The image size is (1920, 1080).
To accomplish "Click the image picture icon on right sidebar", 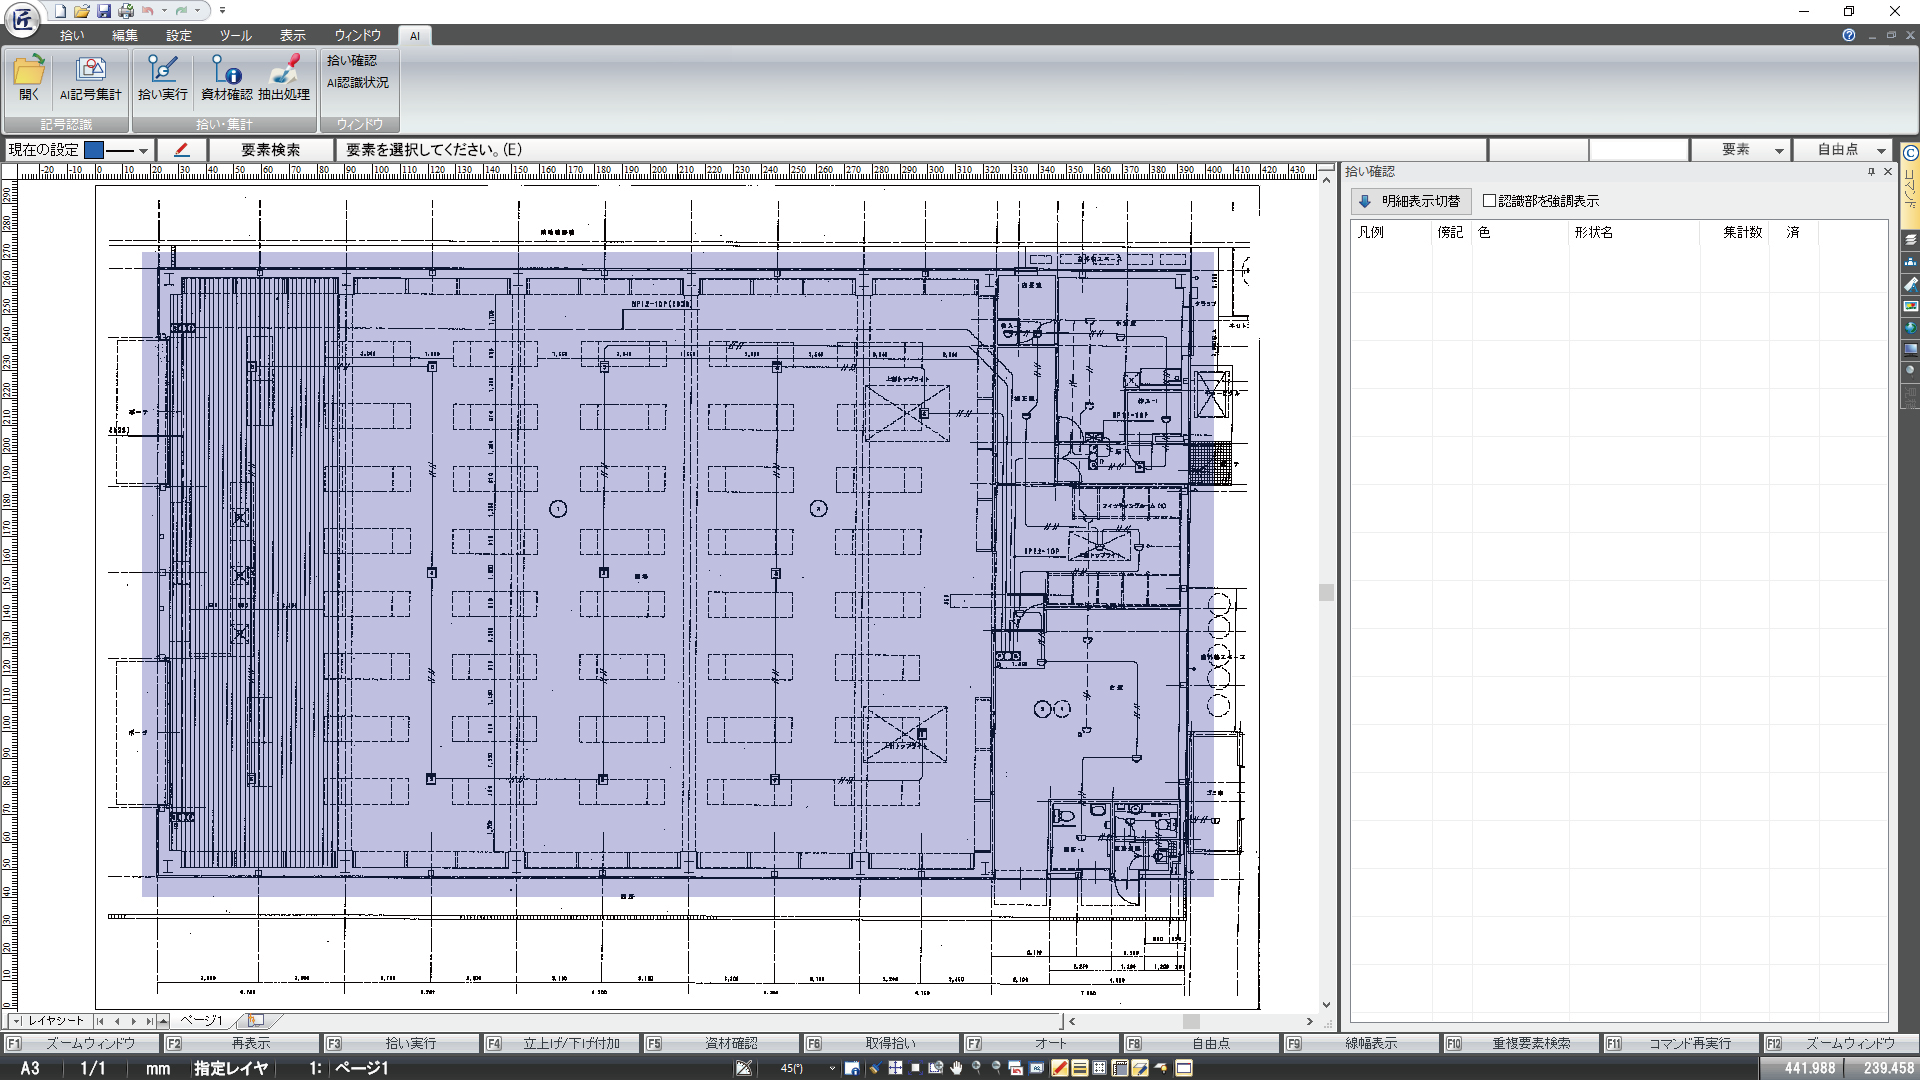I will [1910, 306].
